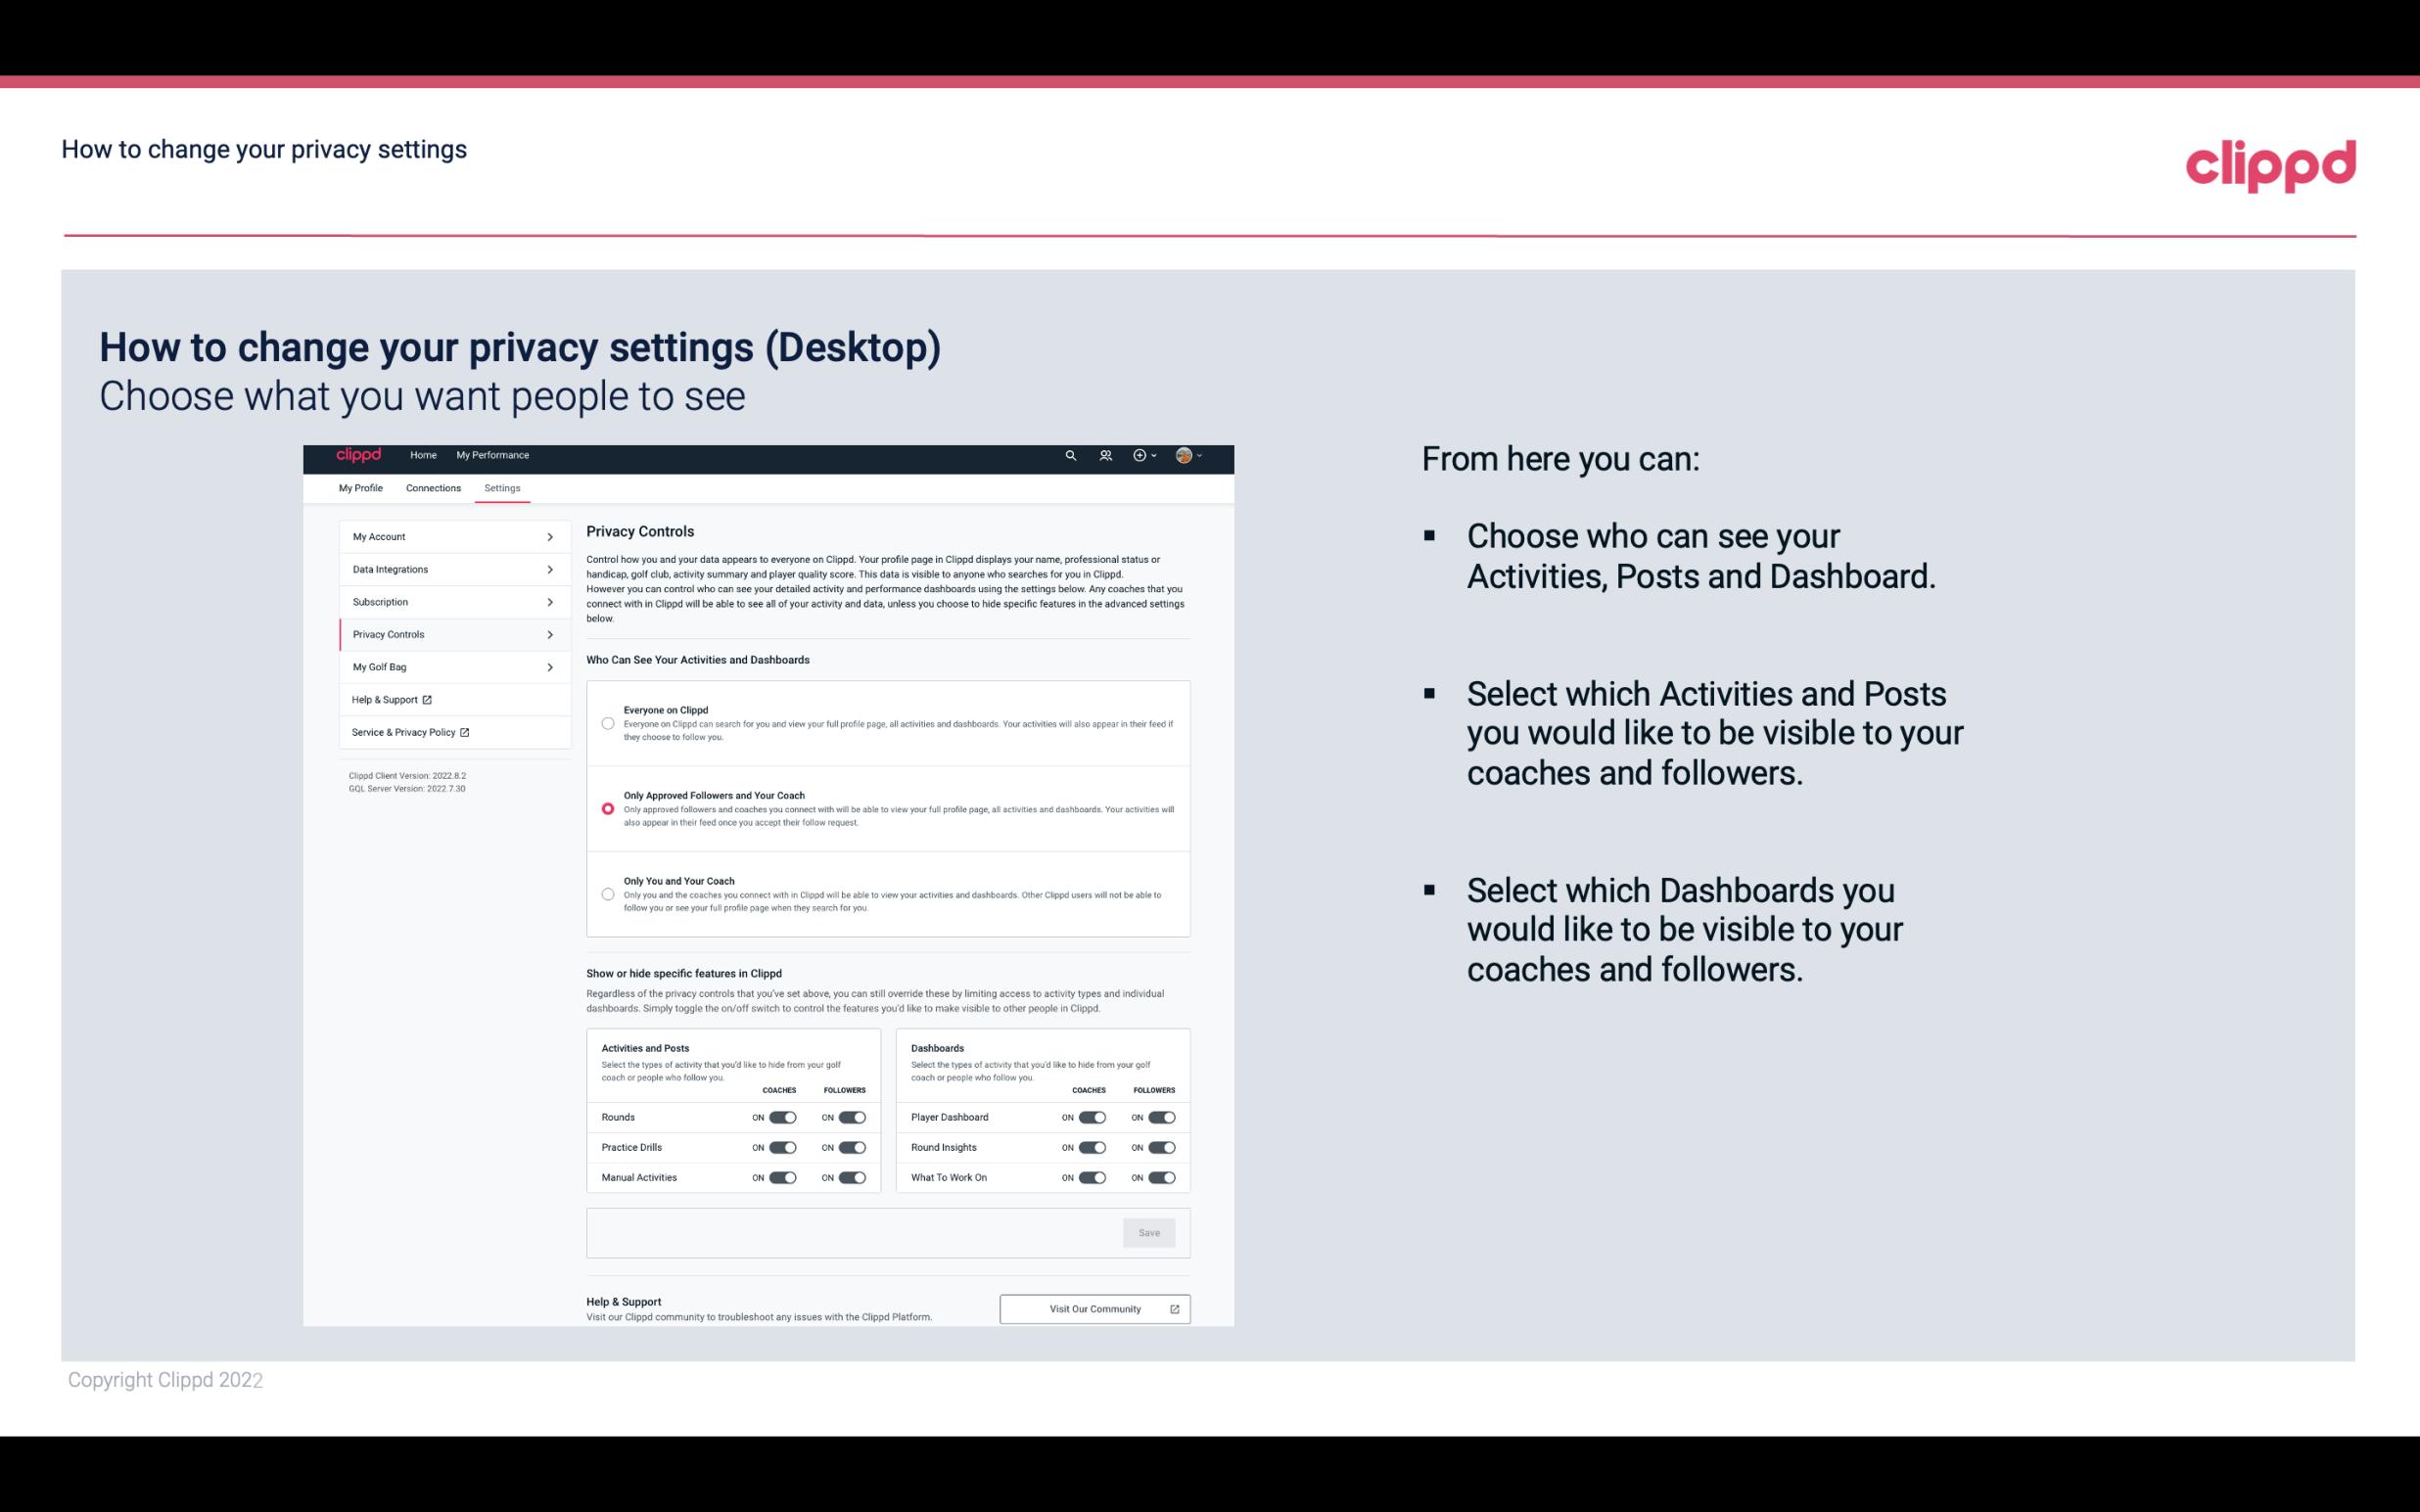The width and height of the screenshot is (2420, 1512).
Task: Click the Help & Support link in sidebar
Action: 391,699
